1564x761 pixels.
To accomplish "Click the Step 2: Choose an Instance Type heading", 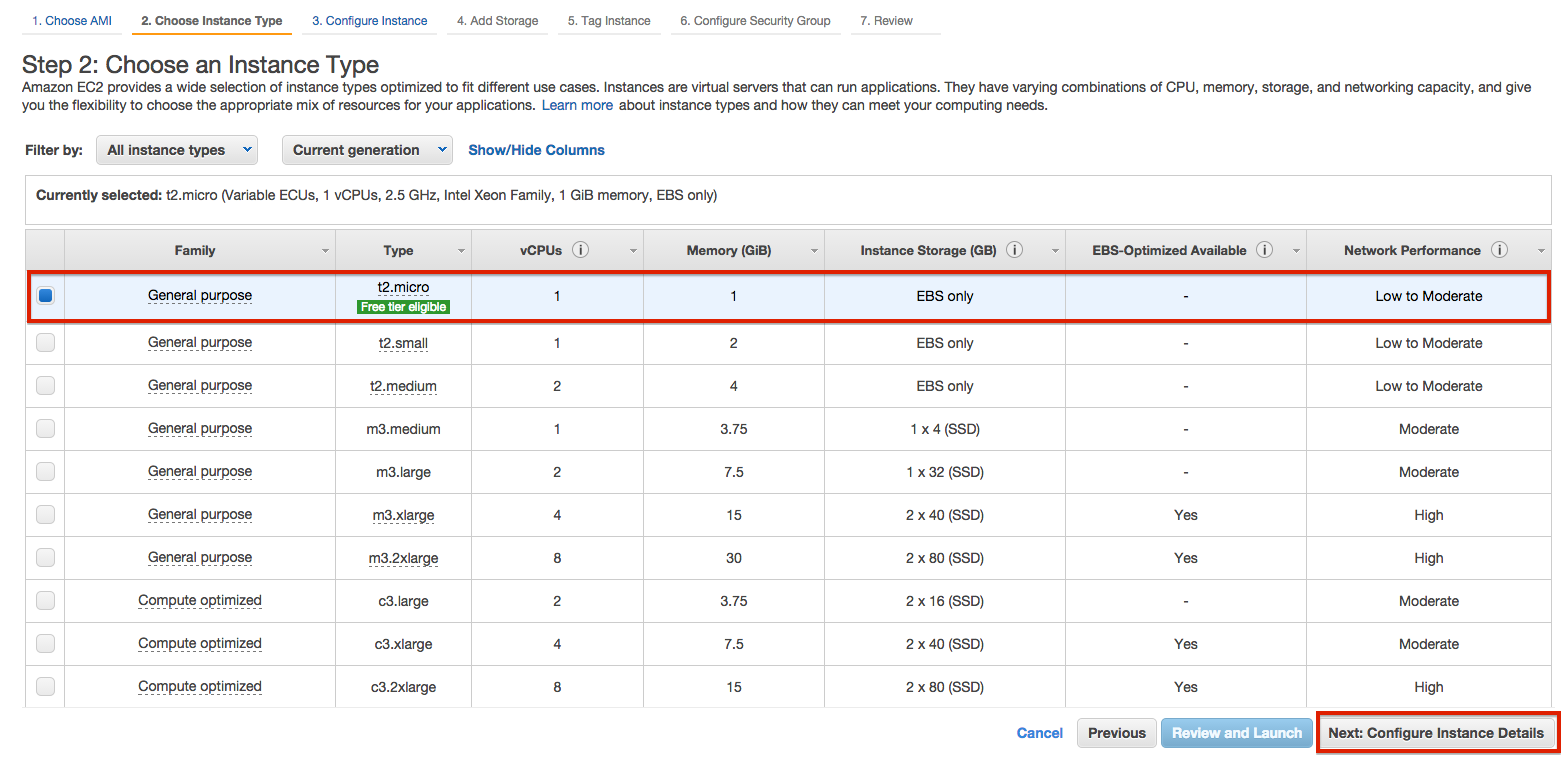I will (x=201, y=65).
